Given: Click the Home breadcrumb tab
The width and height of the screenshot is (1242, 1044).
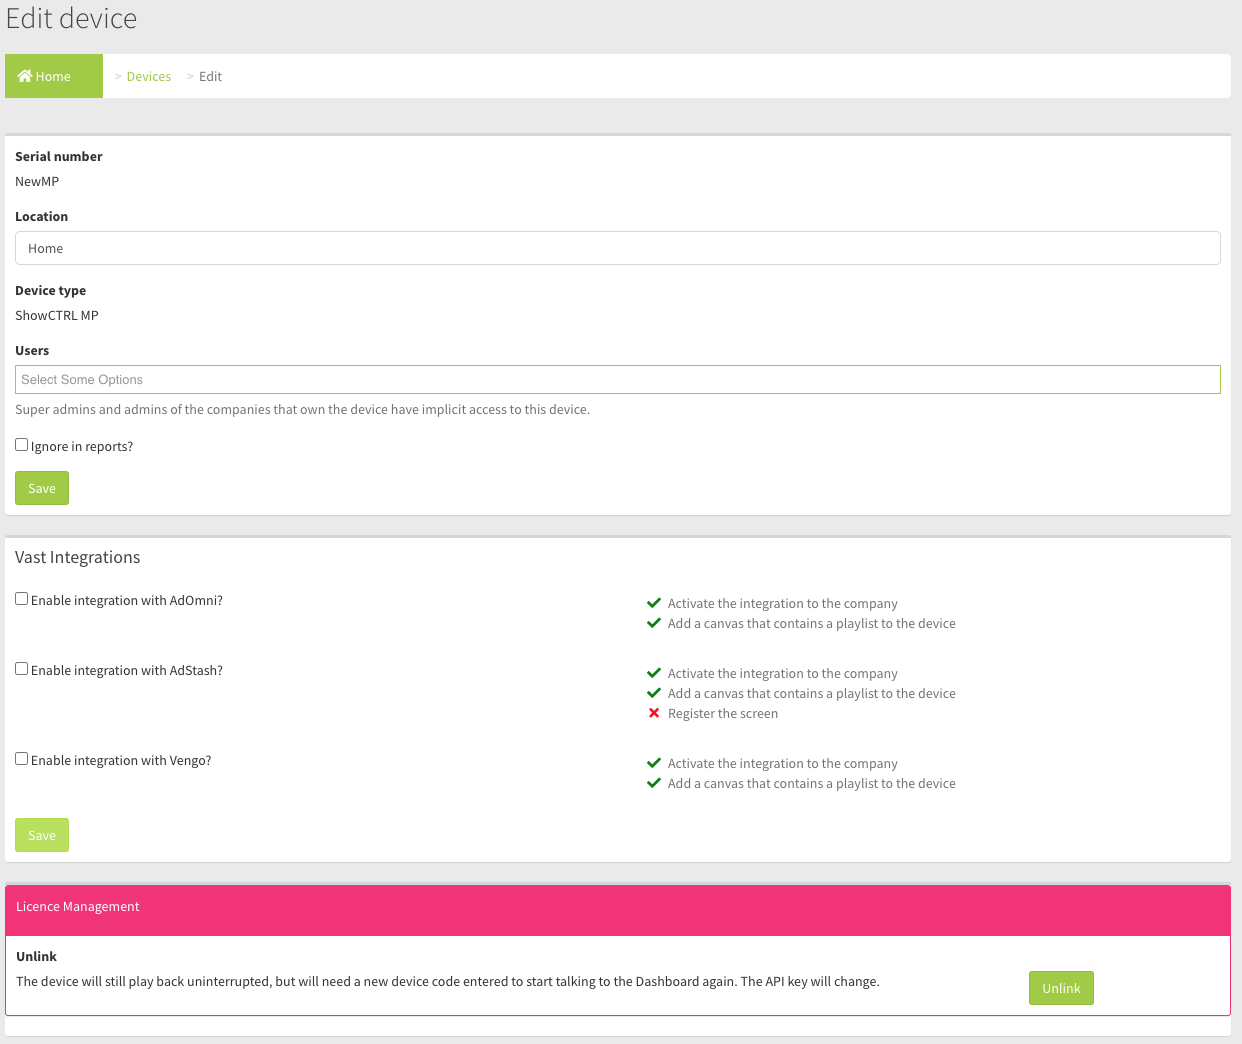Looking at the screenshot, I should pyautogui.click(x=54, y=76).
